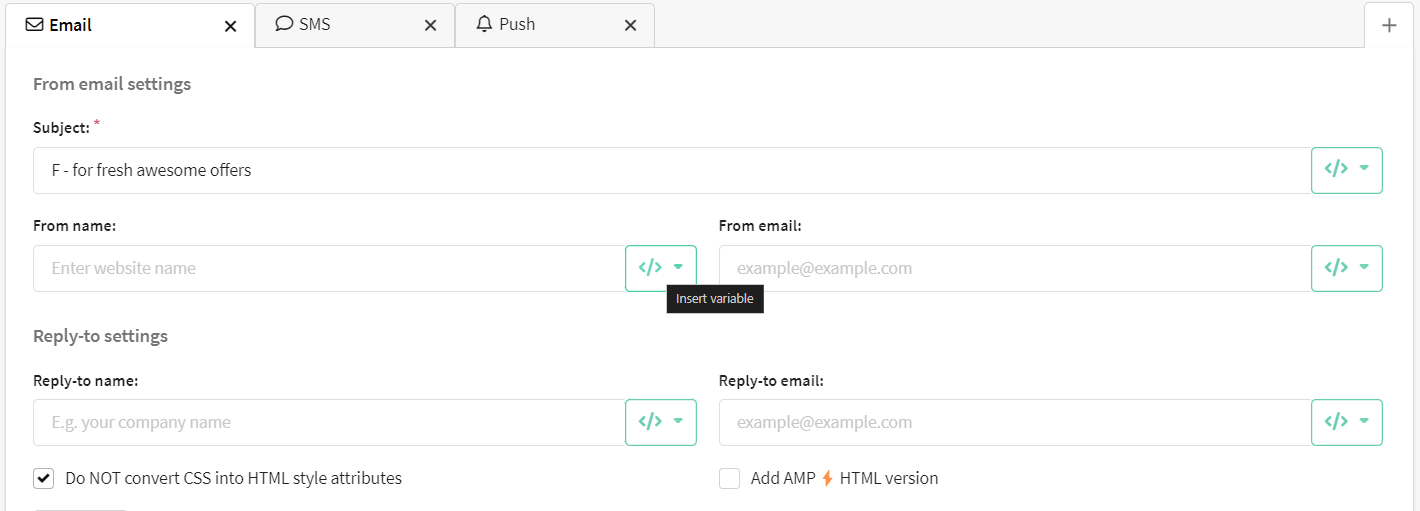Click insert variable code icon for From email
Viewport: 1420px width, 511px height.
(x=1336, y=268)
